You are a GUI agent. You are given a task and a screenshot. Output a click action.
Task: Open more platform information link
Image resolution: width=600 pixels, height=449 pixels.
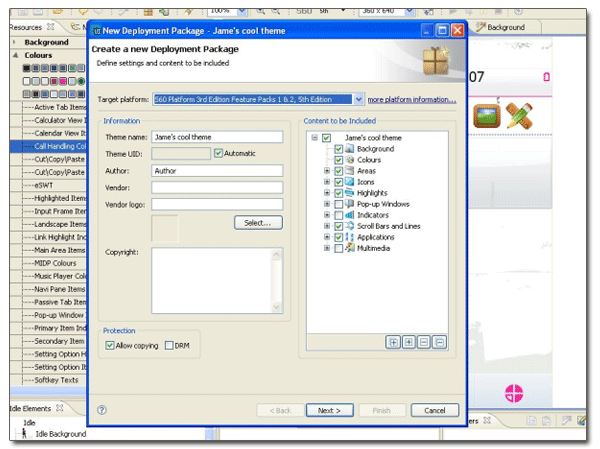click(412, 100)
